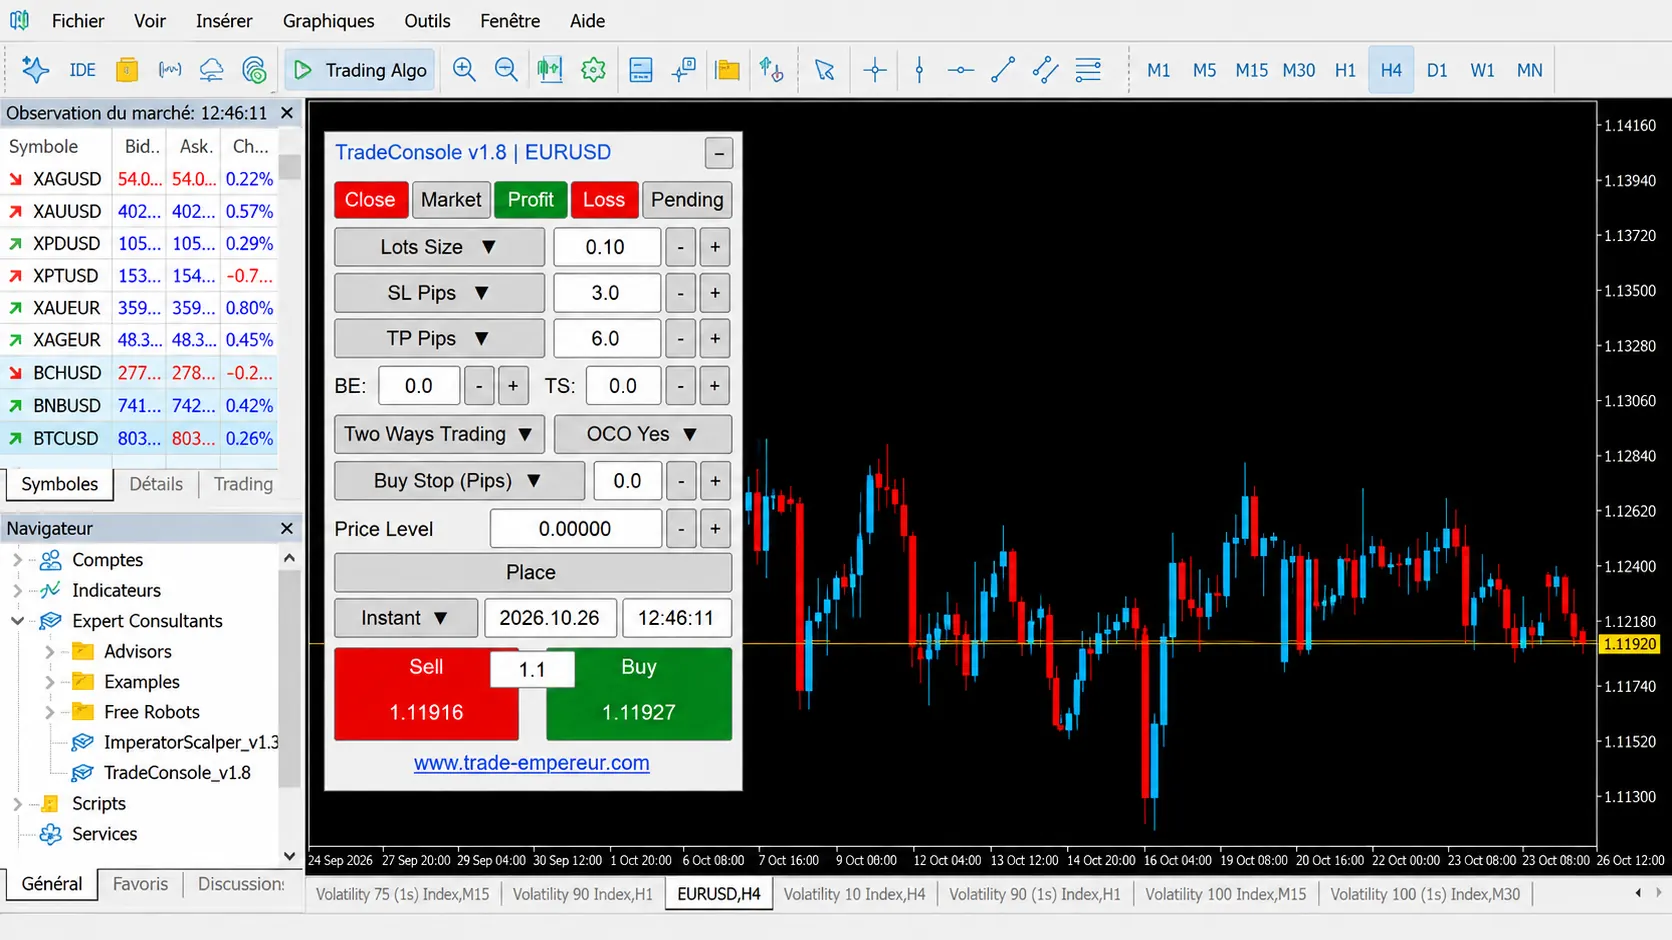Toggle the Trading Algo button
1672x940 pixels.
pyautogui.click(x=360, y=70)
